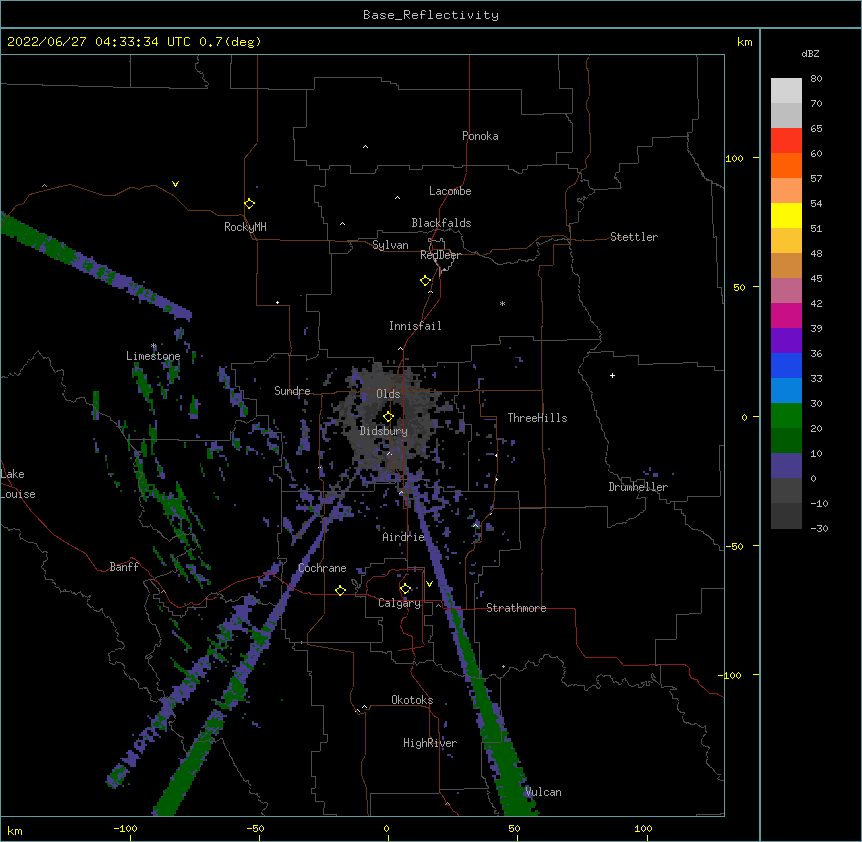Click the Lacombe city label
Image resolution: width=862 pixels, height=842 pixels.
point(450,191)
